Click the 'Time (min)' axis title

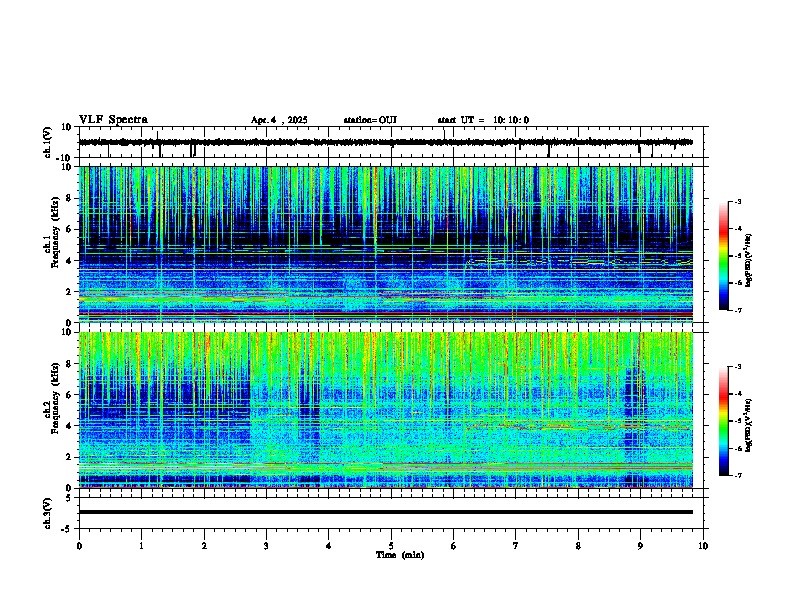coord(400,555)
